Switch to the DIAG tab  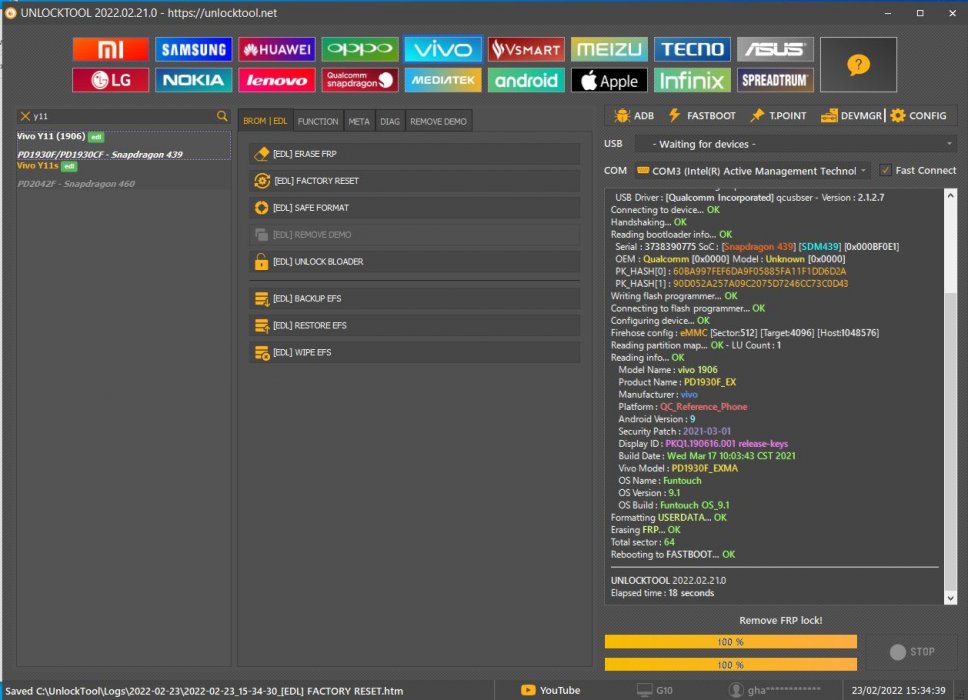pos(390,122)
